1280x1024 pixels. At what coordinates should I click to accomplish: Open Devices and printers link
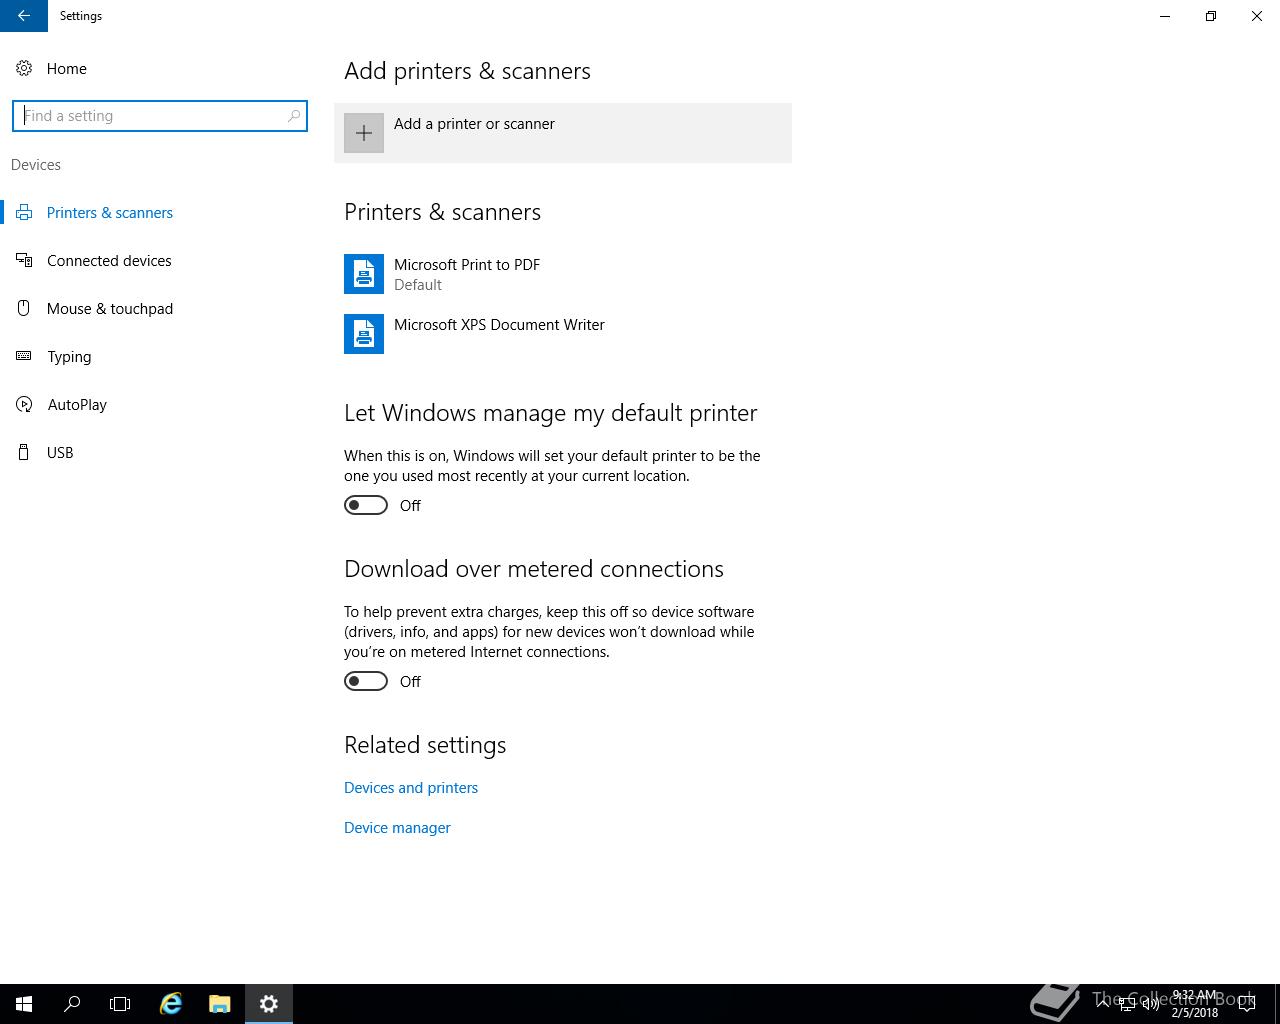[411, 788]
